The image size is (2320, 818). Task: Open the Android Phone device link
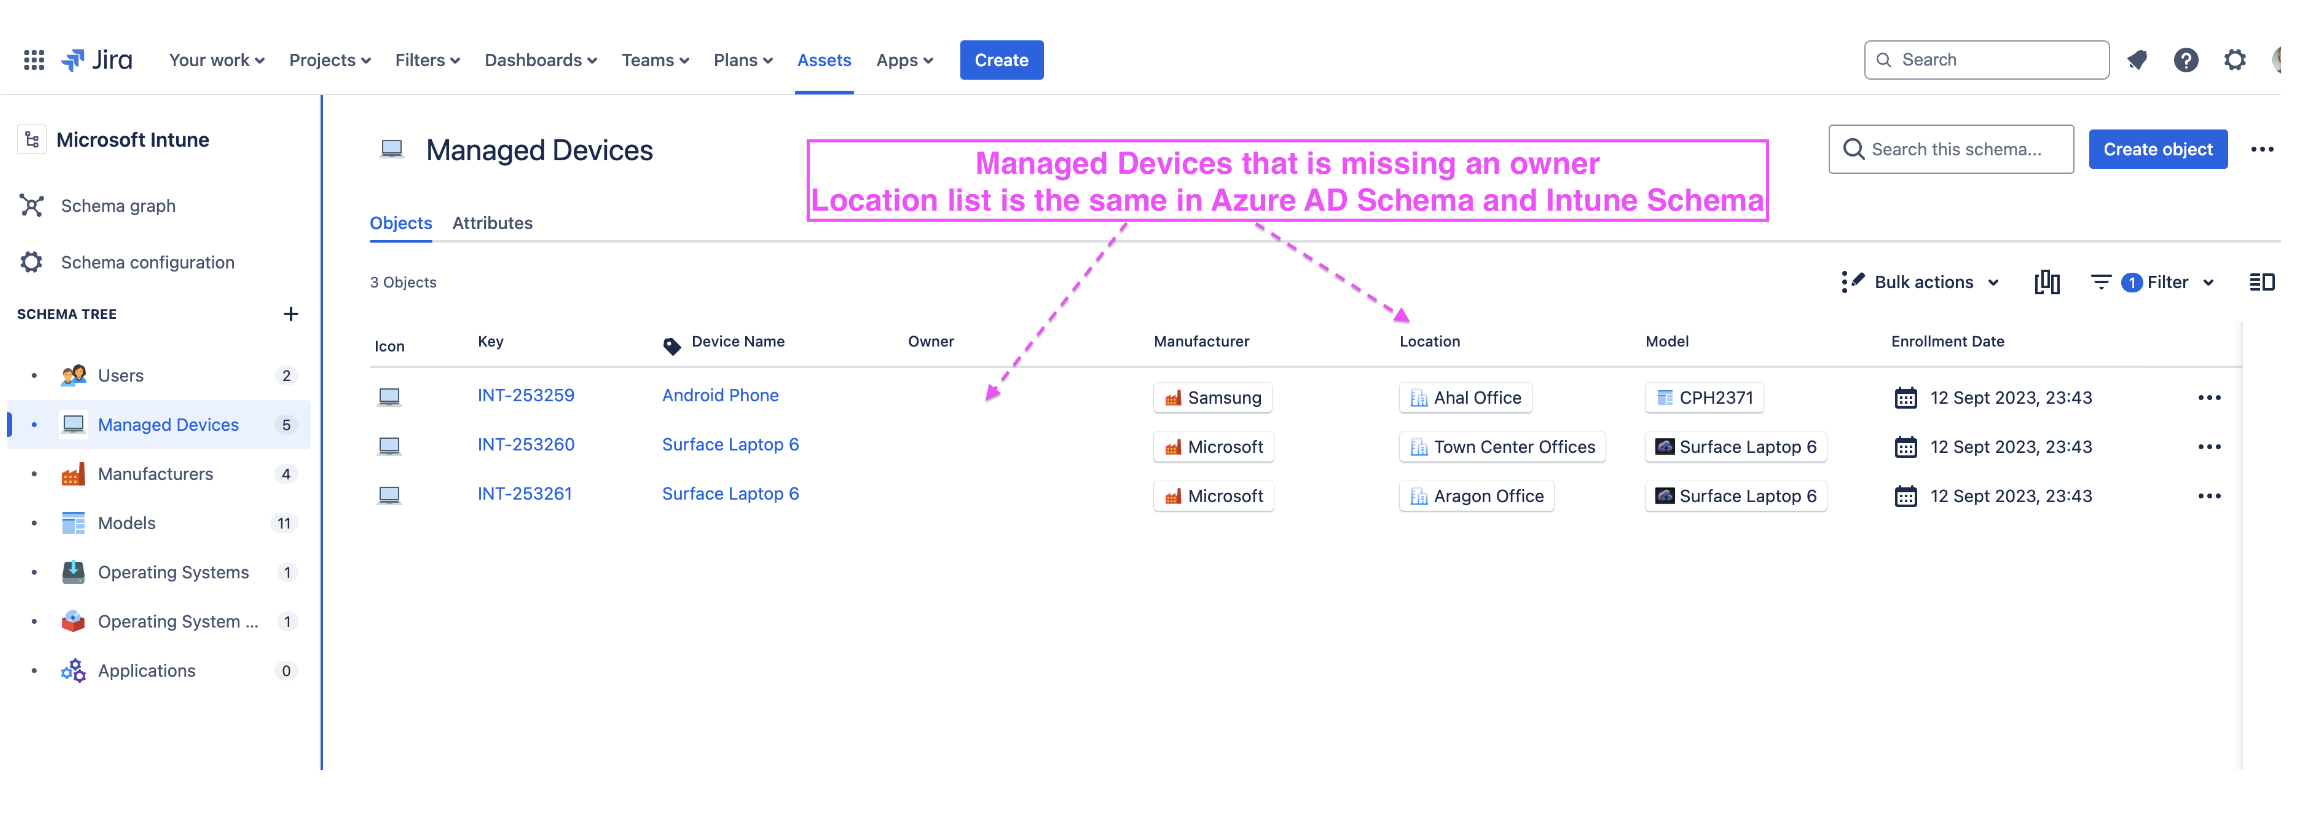coord(720,396)
